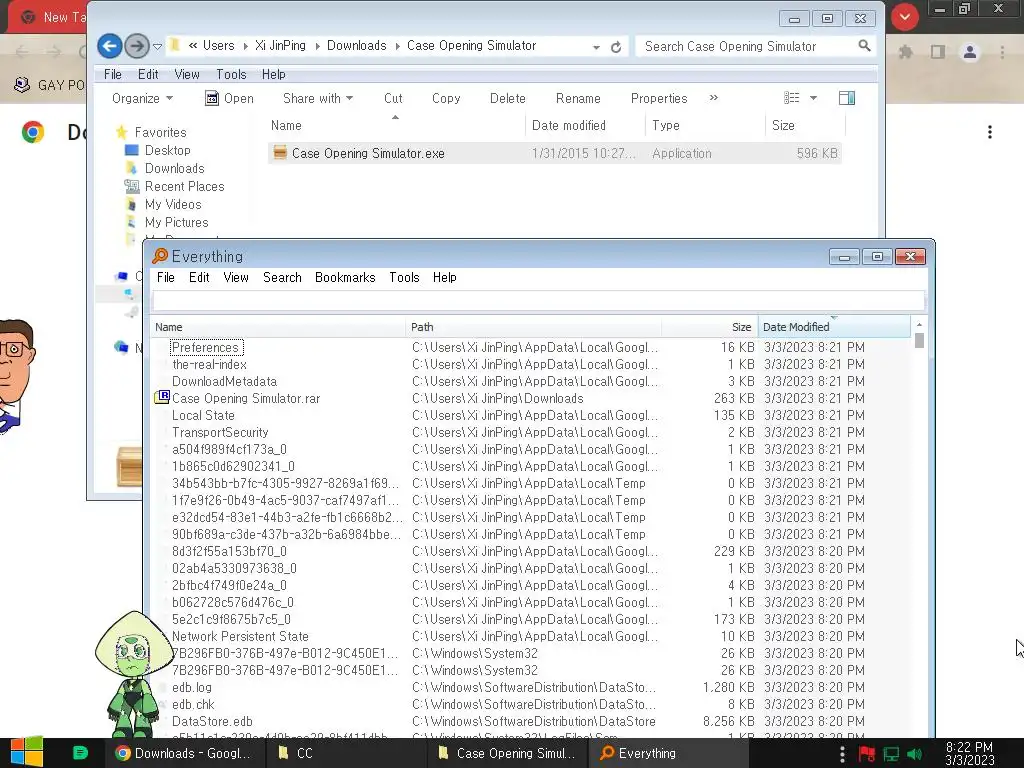Click Rename in Explorer toolbar
1024x768 pixels.
[x=578, y=99]
